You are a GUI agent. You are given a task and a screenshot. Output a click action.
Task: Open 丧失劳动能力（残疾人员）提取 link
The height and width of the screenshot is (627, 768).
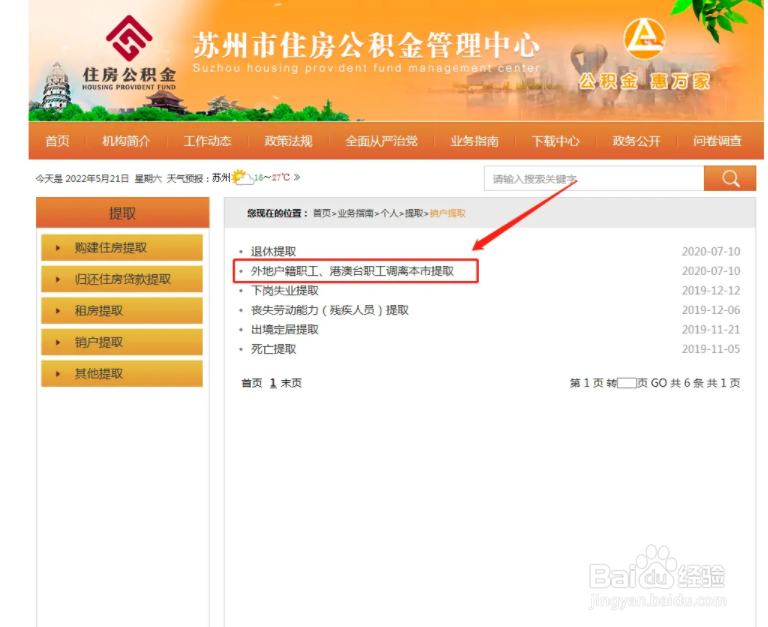tap(330, 310)
